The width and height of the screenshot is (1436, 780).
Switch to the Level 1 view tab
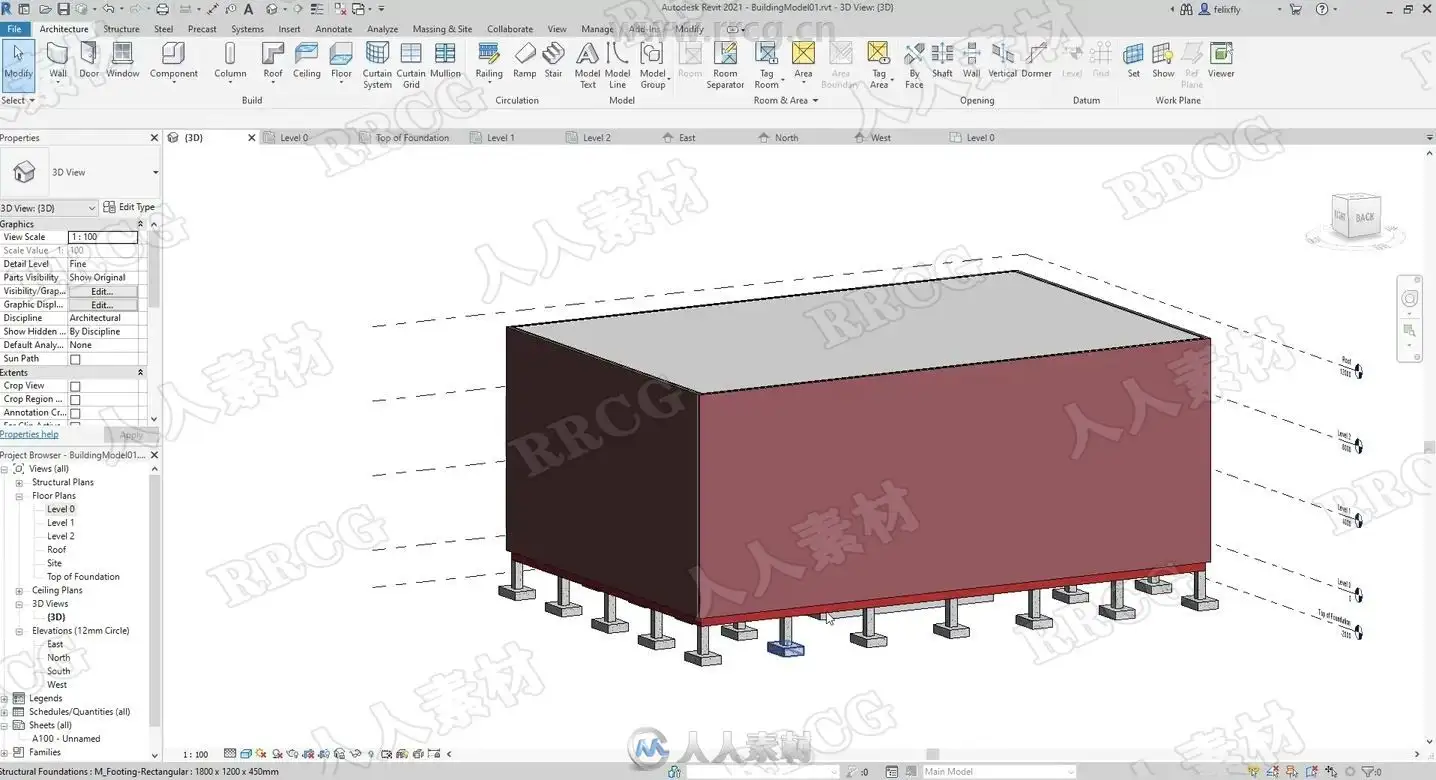(x=500, y=138)
